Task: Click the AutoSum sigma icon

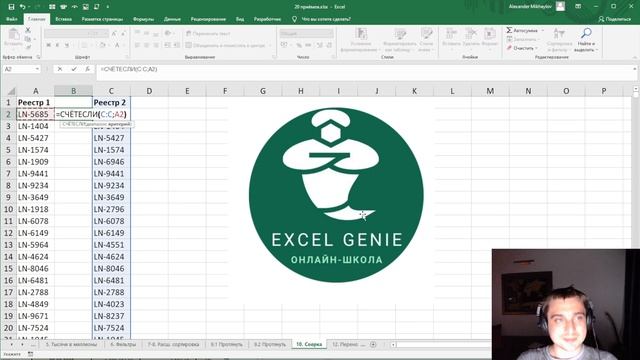Action: point(509,30)
